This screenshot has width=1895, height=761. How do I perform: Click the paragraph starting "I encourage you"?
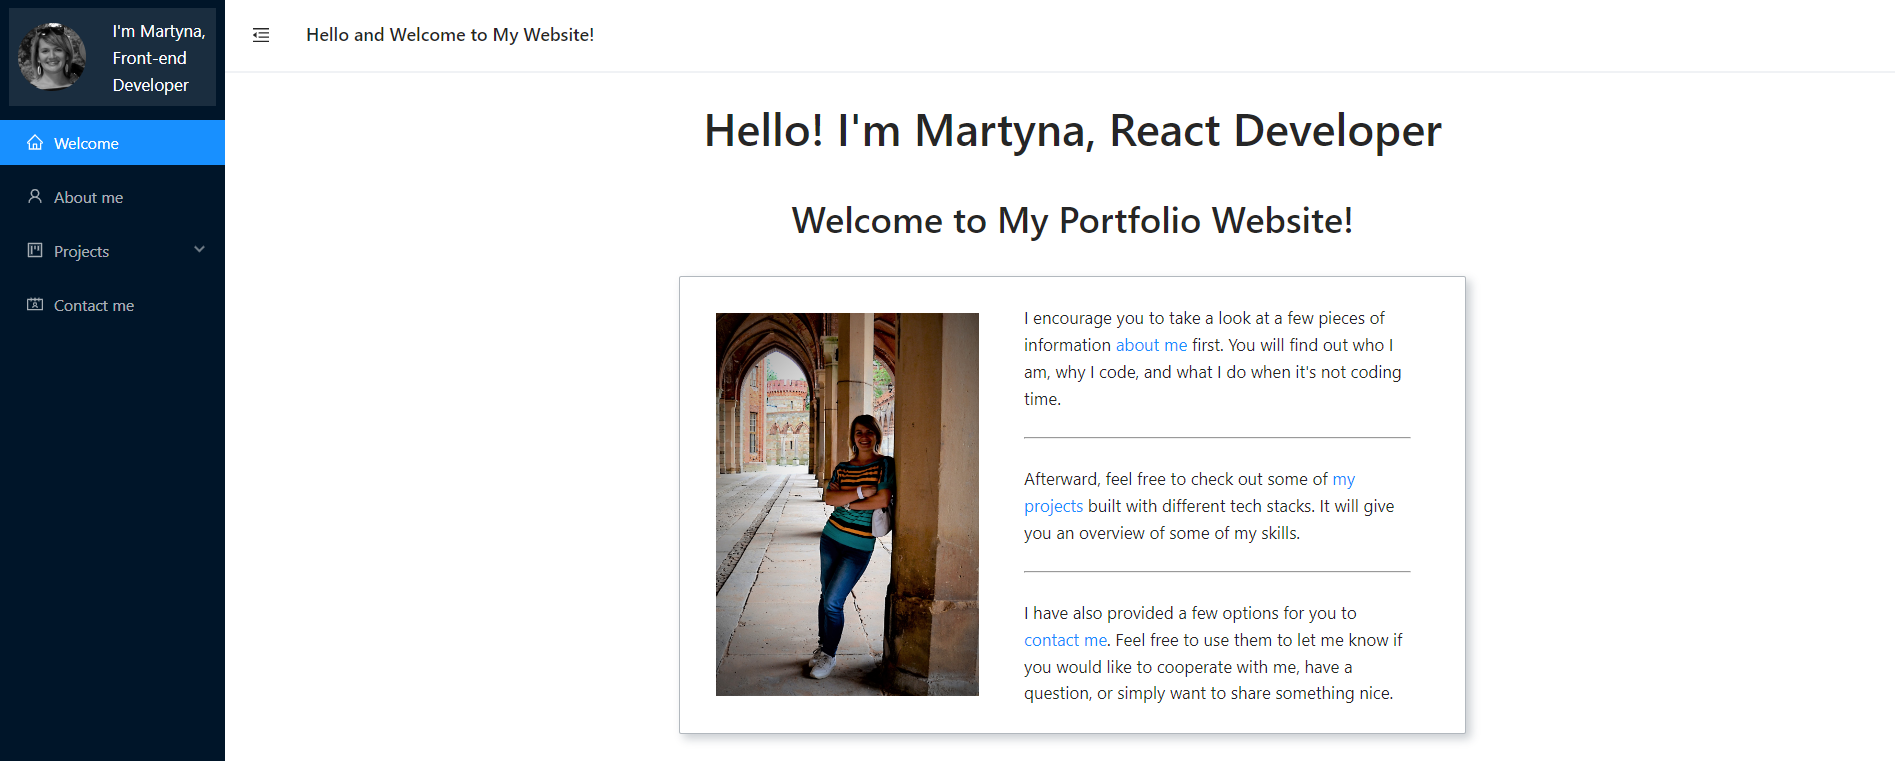click(1217, 358)
